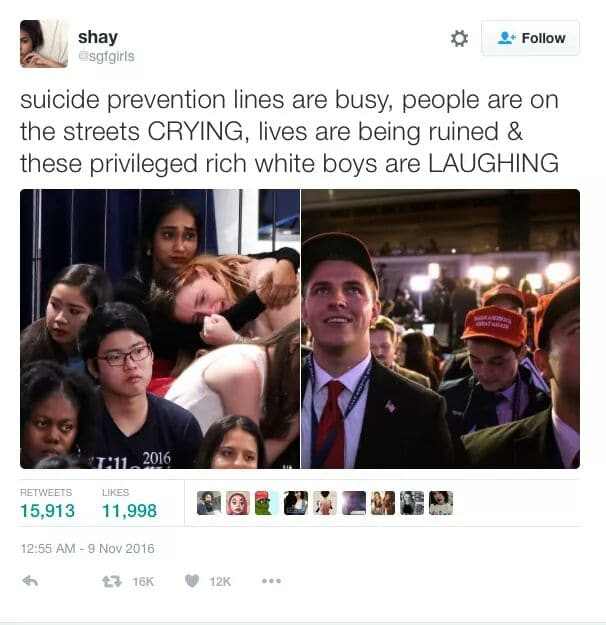This screenshot has width=606, height=625.
Task: View the 15,913 retweets list
Action: (47, 504)
